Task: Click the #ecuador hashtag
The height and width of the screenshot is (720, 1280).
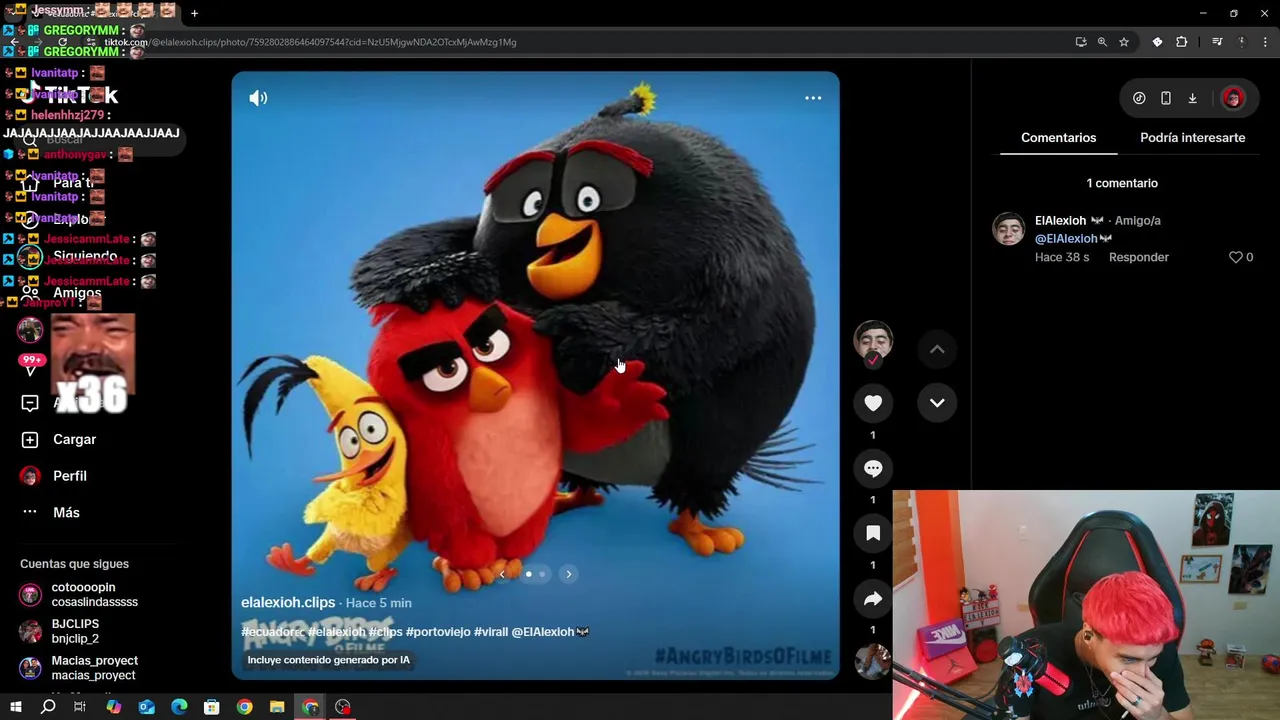Action: pos(272,632)
